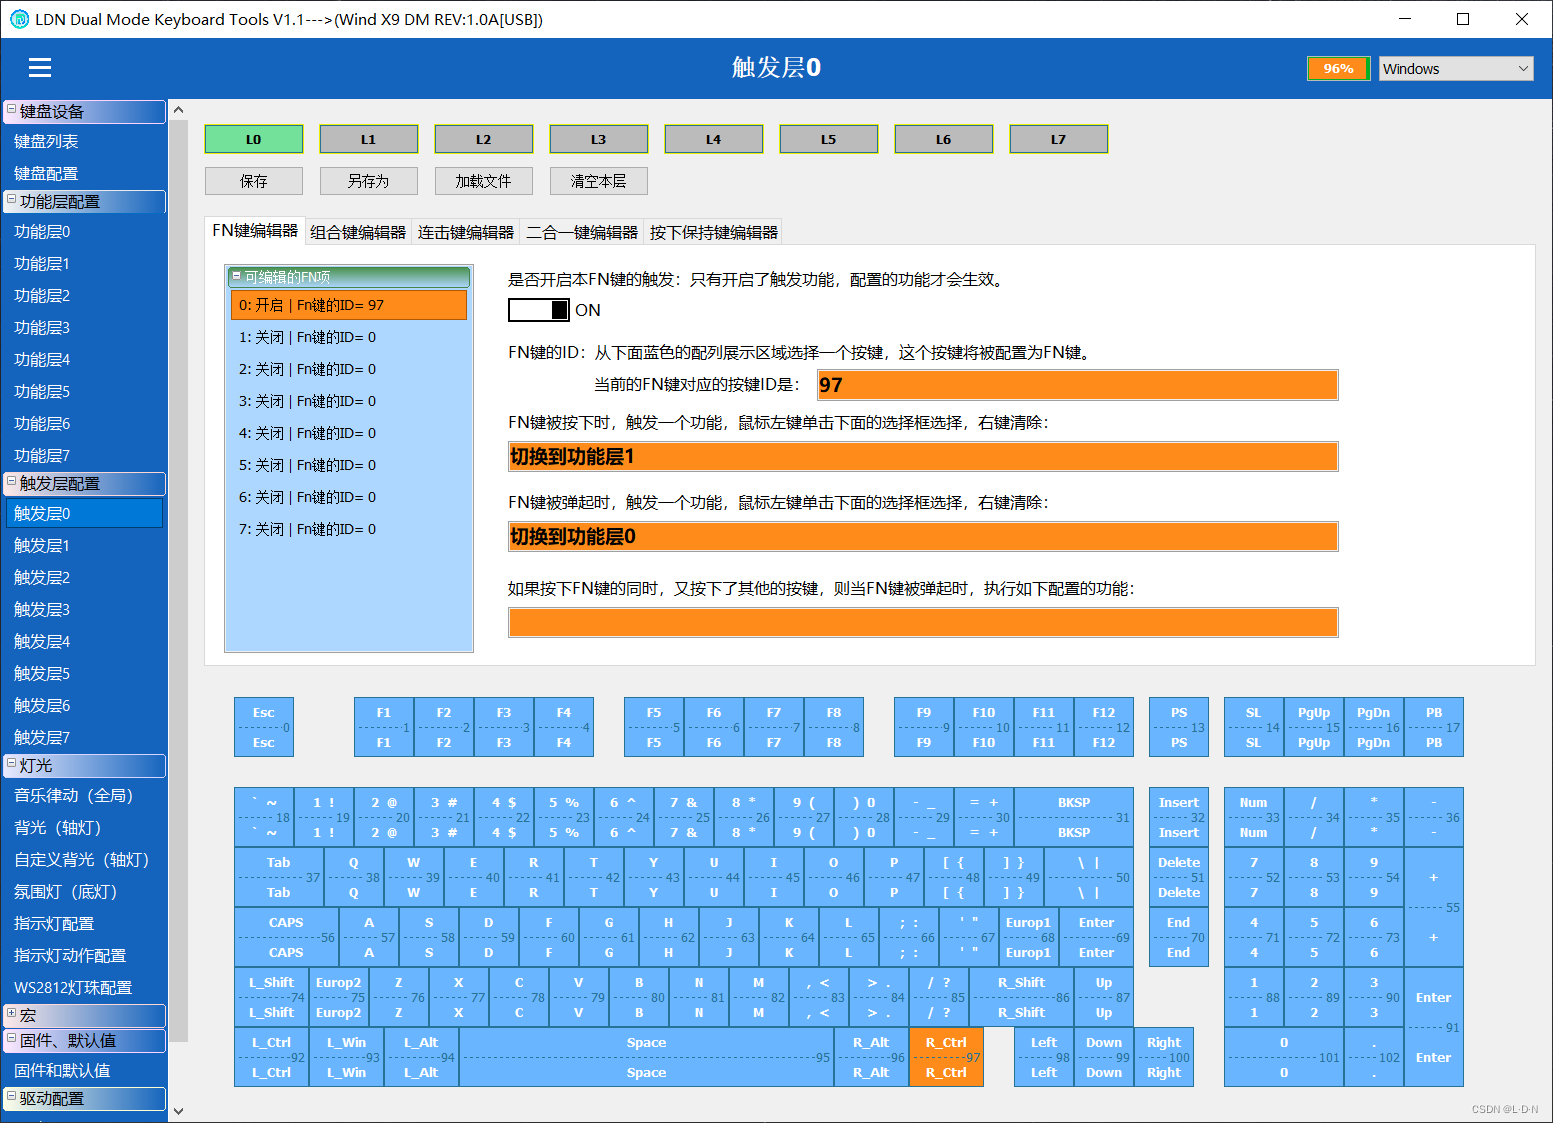The image size is (1553, 1123).
Task: Open 键盘列表 in sidebar
Action: pyautogui.click(x=84, y=142)
